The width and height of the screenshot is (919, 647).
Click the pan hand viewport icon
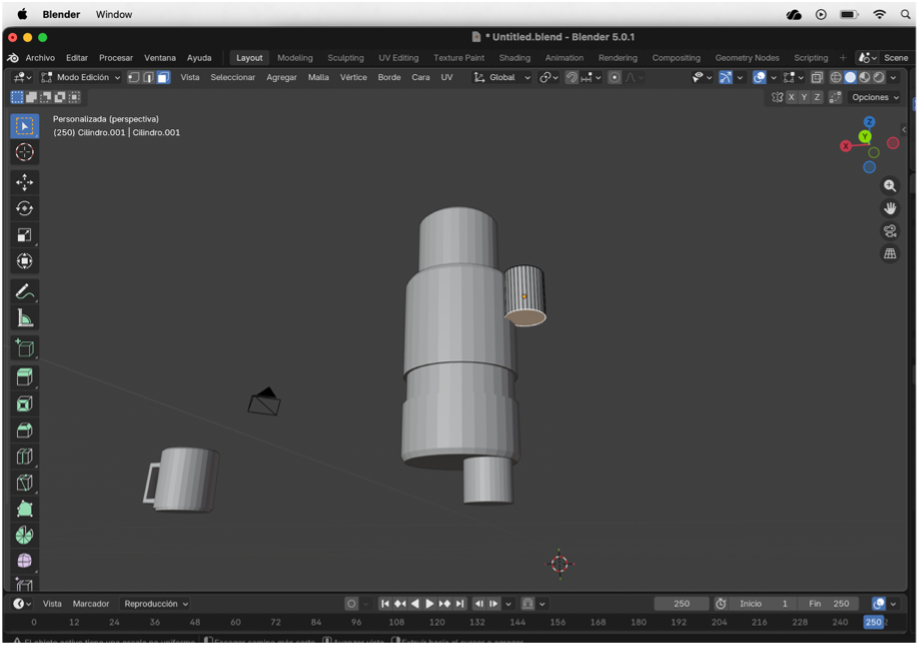[x=889, y=208]
